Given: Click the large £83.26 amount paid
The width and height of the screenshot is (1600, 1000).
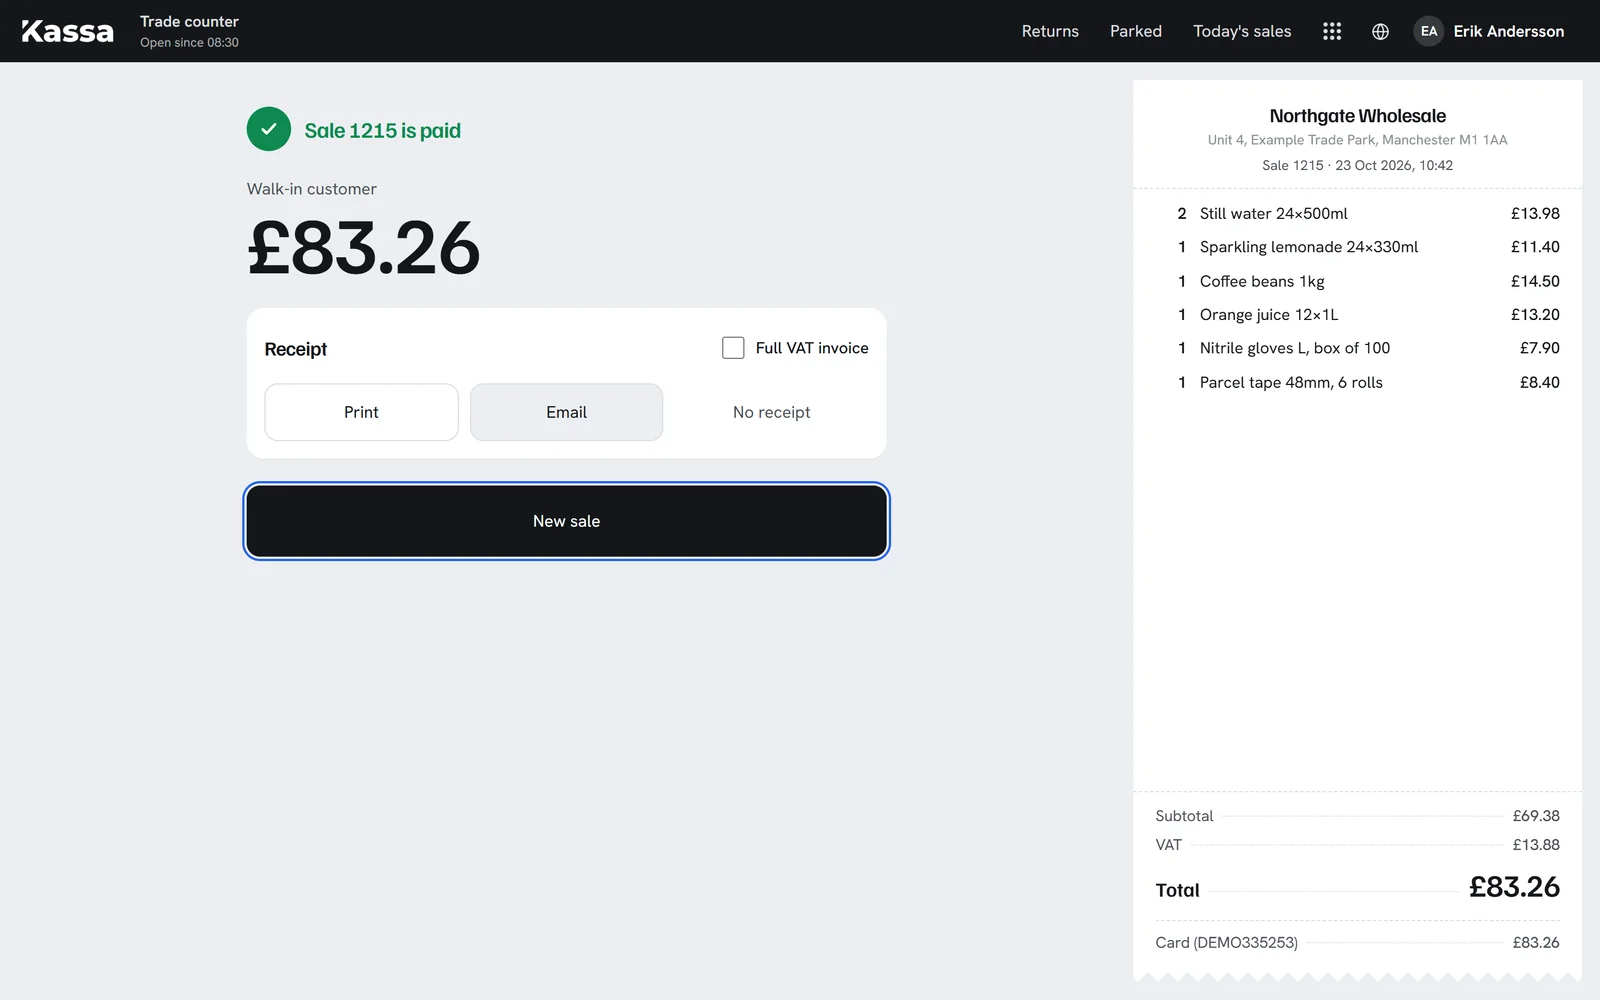Looking at the screenshot, I should click(x=364, y=248).
